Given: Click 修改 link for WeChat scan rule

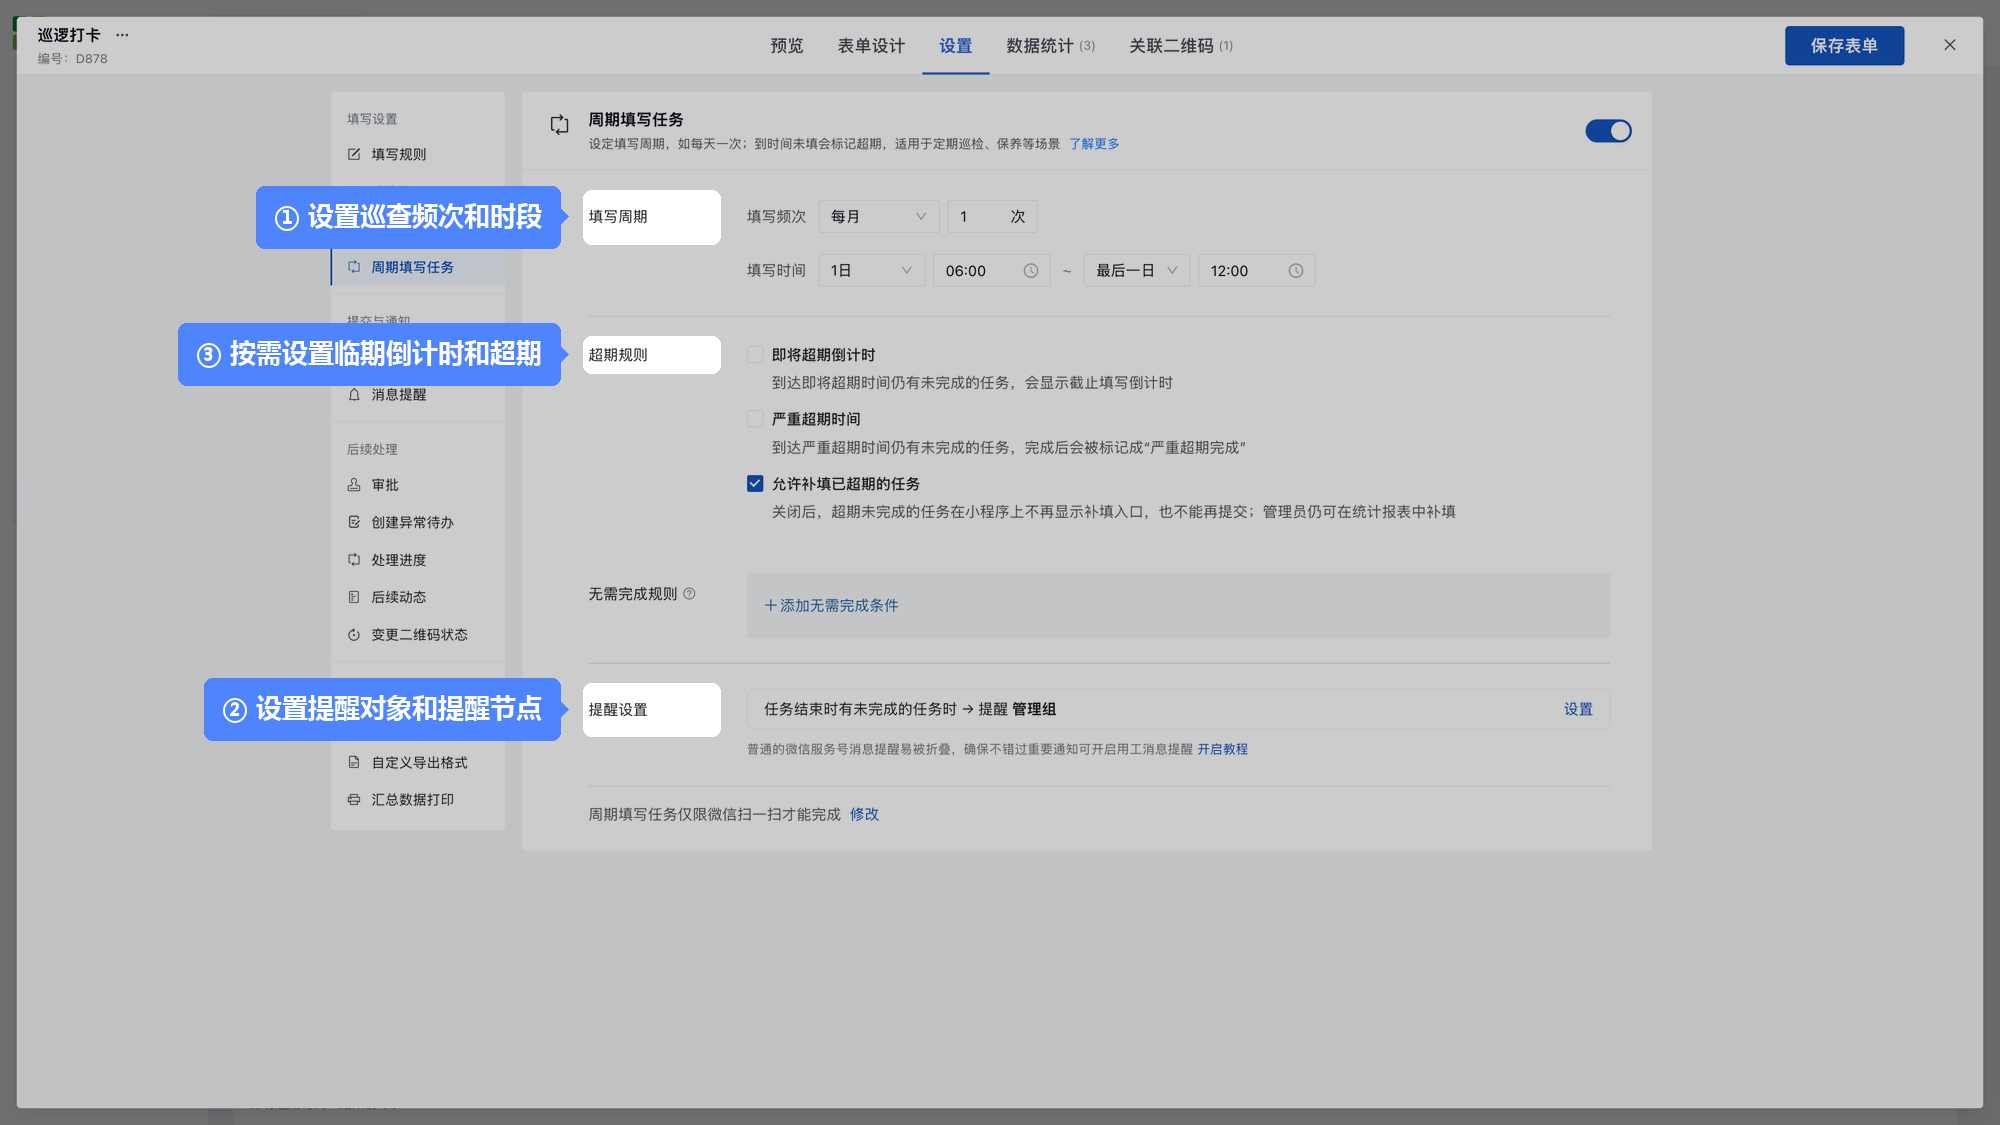Looking at the screenshot, I should click(864, 815).
